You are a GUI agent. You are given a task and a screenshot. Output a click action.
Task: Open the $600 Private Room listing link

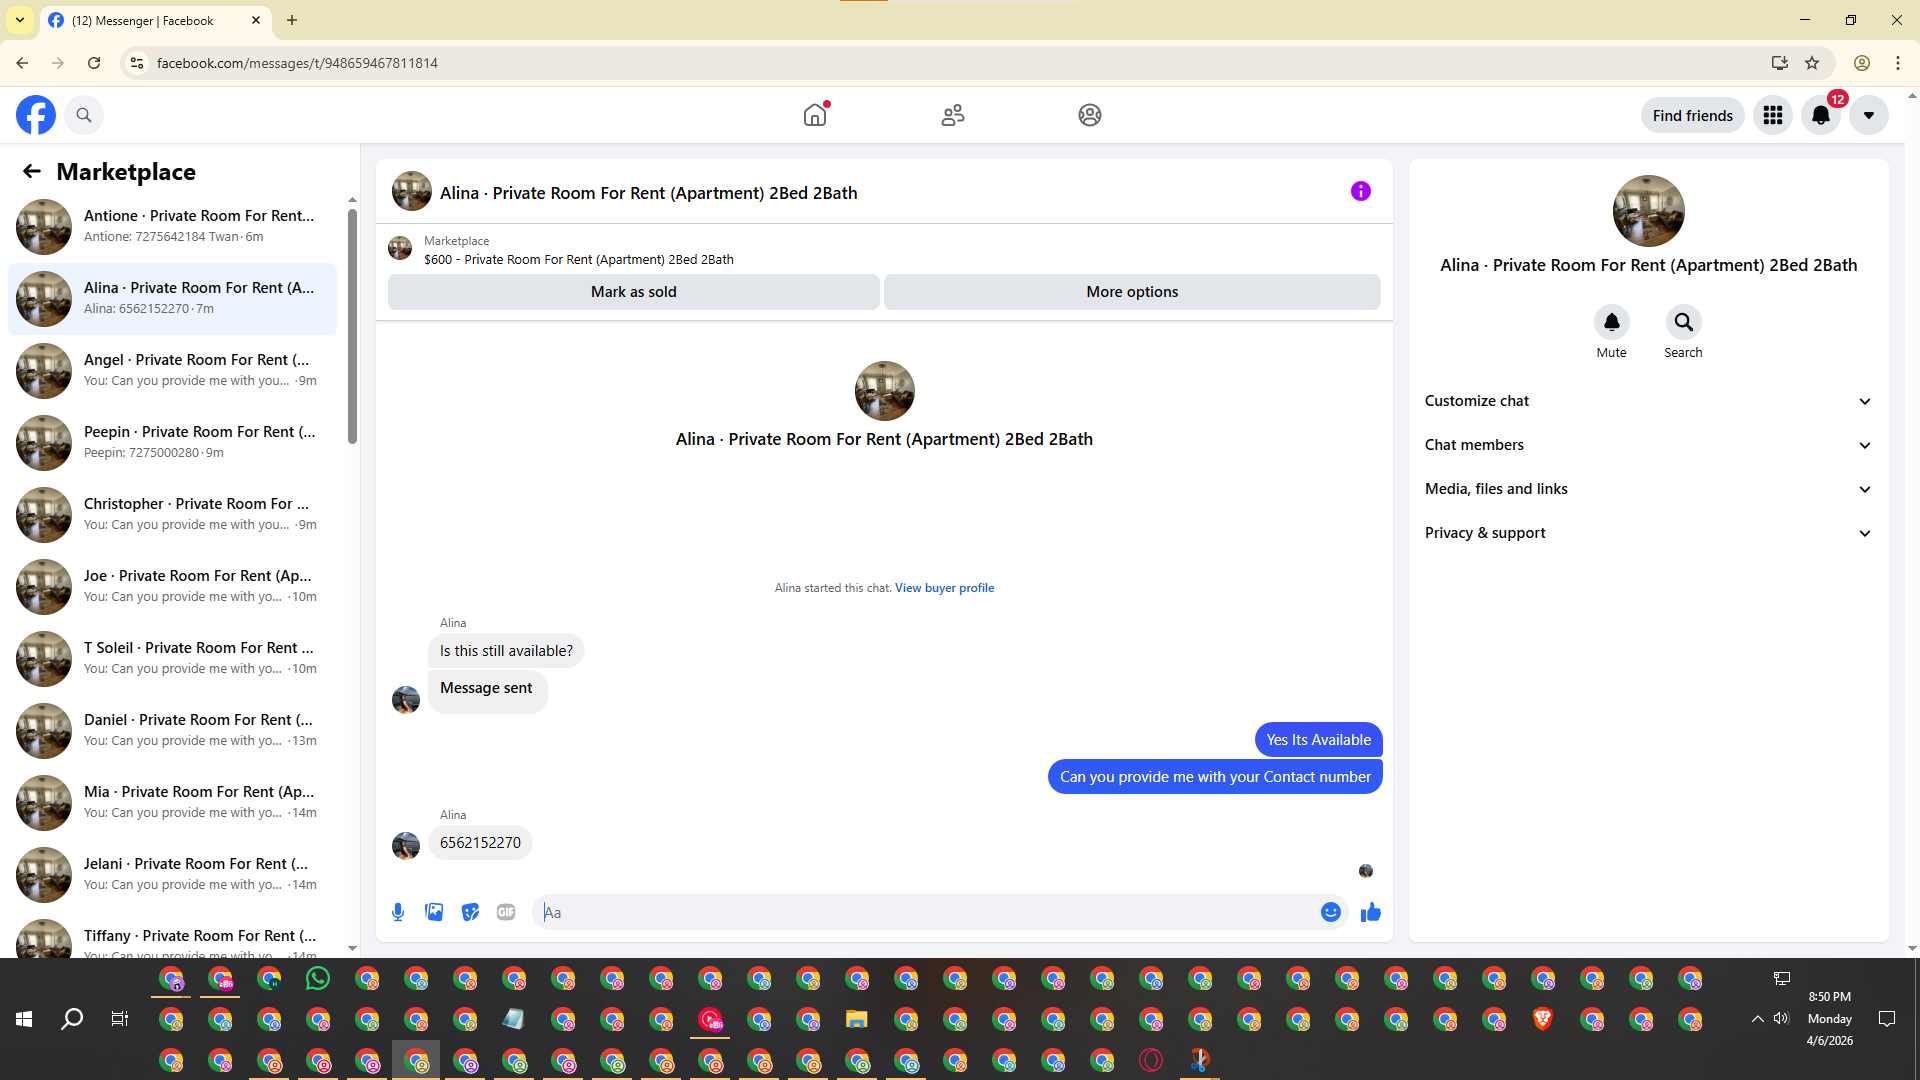click(x=579, y=260)
